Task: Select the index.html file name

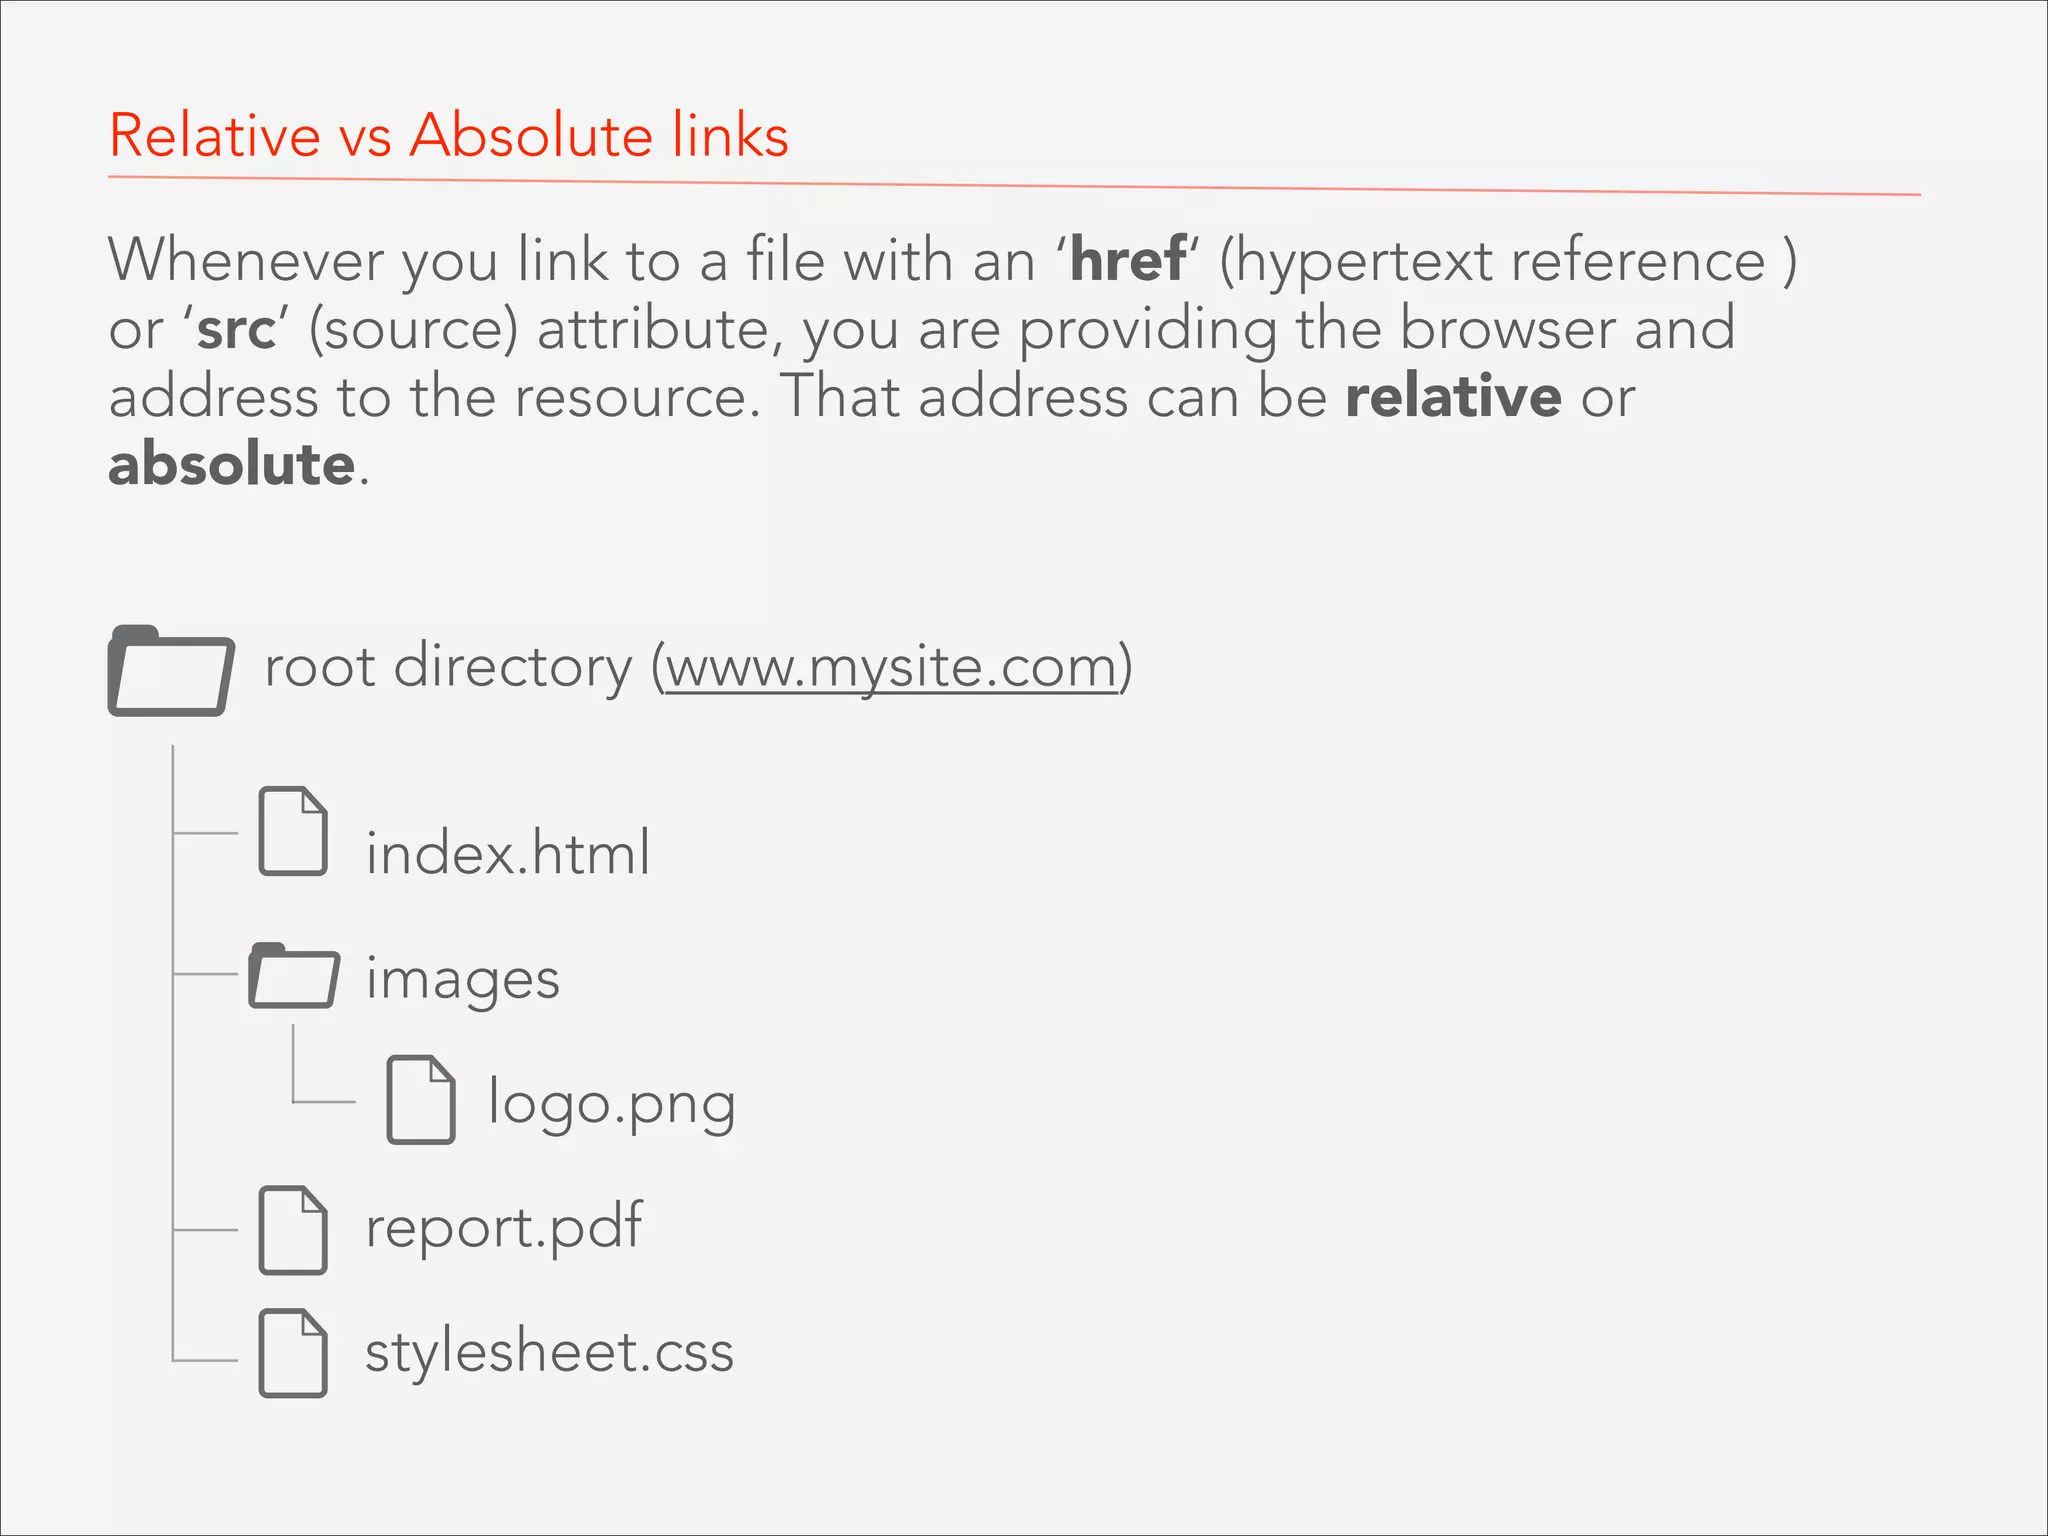Action: (x=508, y=853)
